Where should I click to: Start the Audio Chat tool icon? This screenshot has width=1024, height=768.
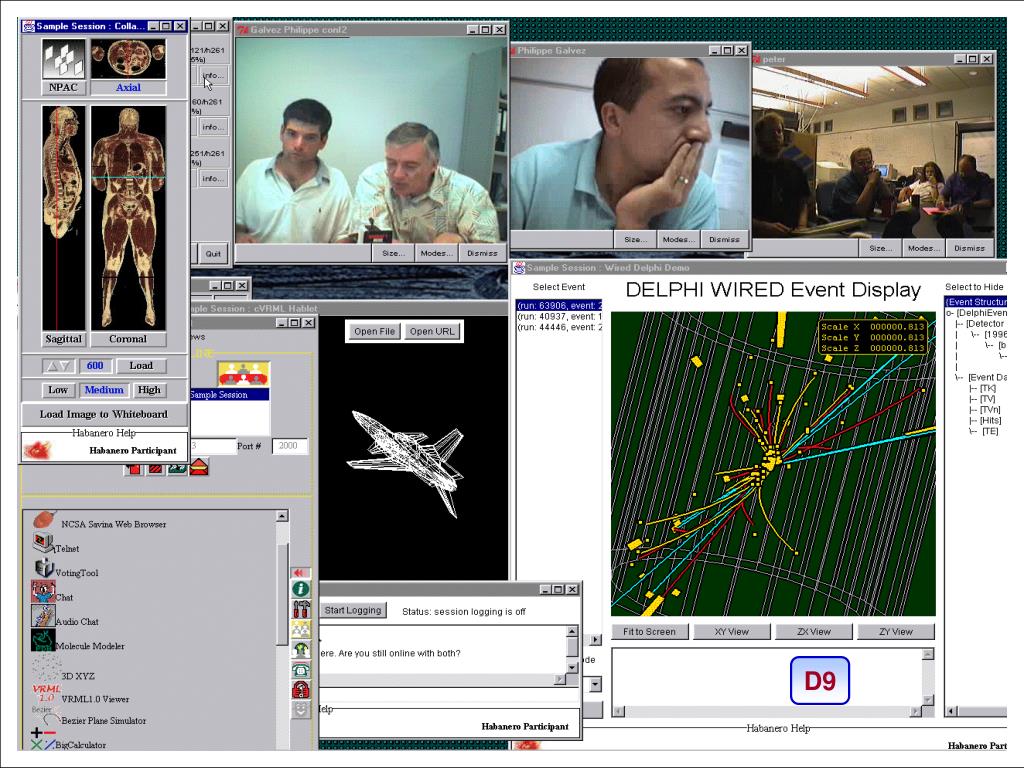tap(43, 616)
